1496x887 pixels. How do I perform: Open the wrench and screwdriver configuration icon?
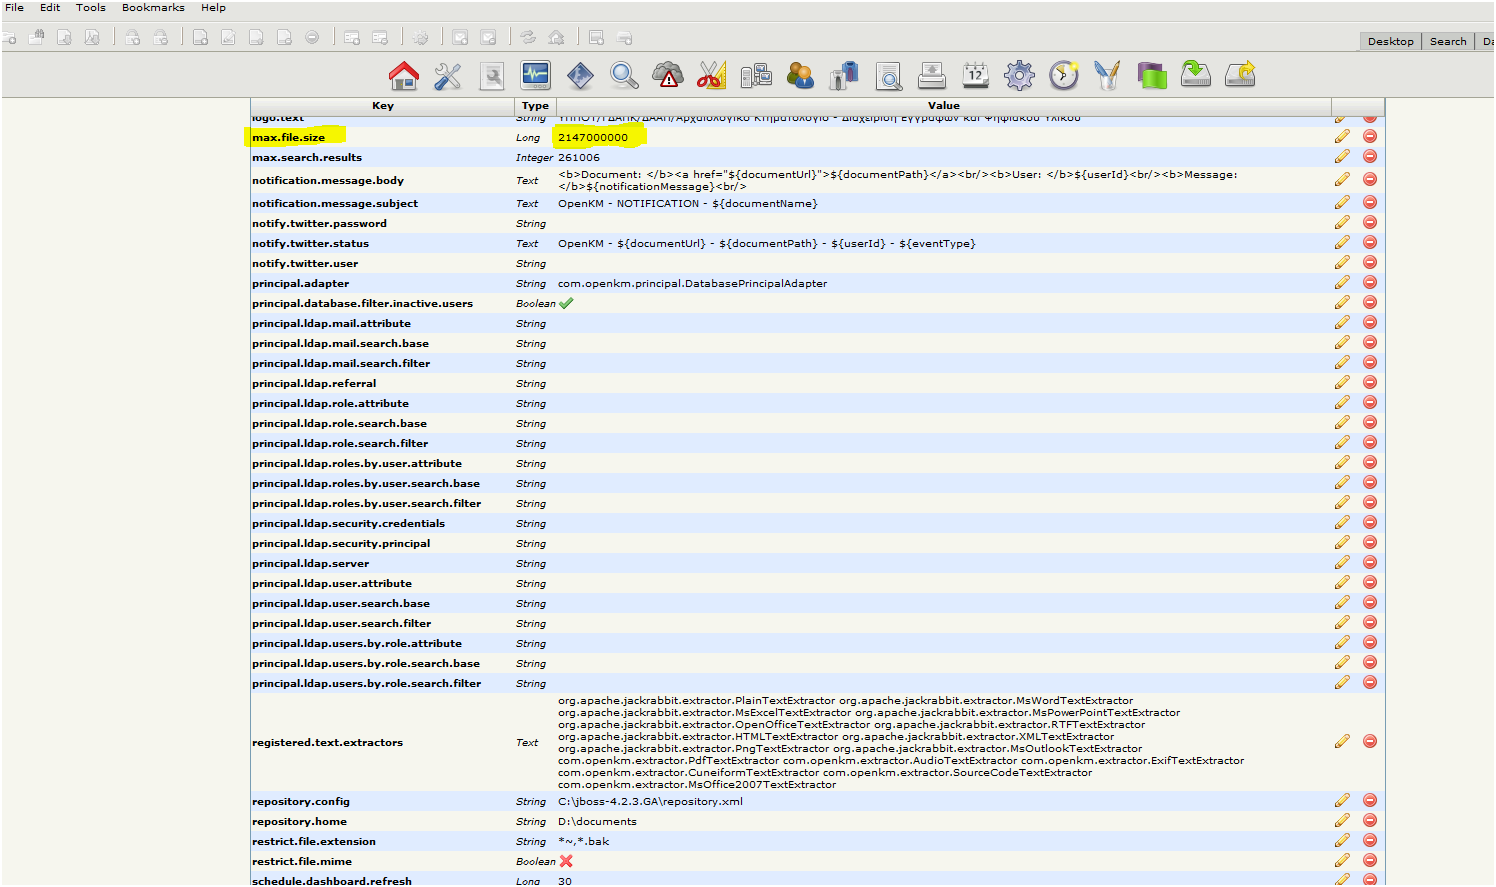click(447, 76)
